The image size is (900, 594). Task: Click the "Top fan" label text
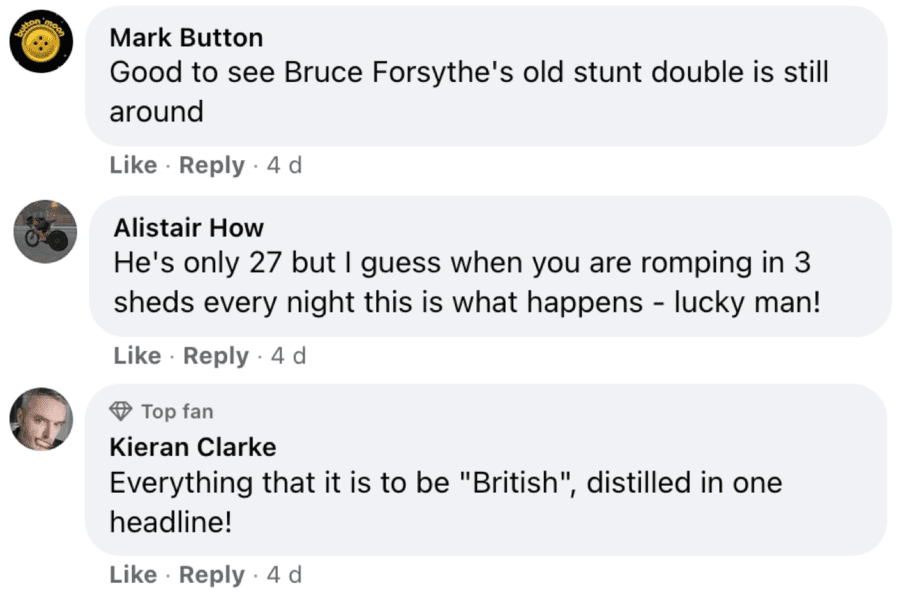177,411
